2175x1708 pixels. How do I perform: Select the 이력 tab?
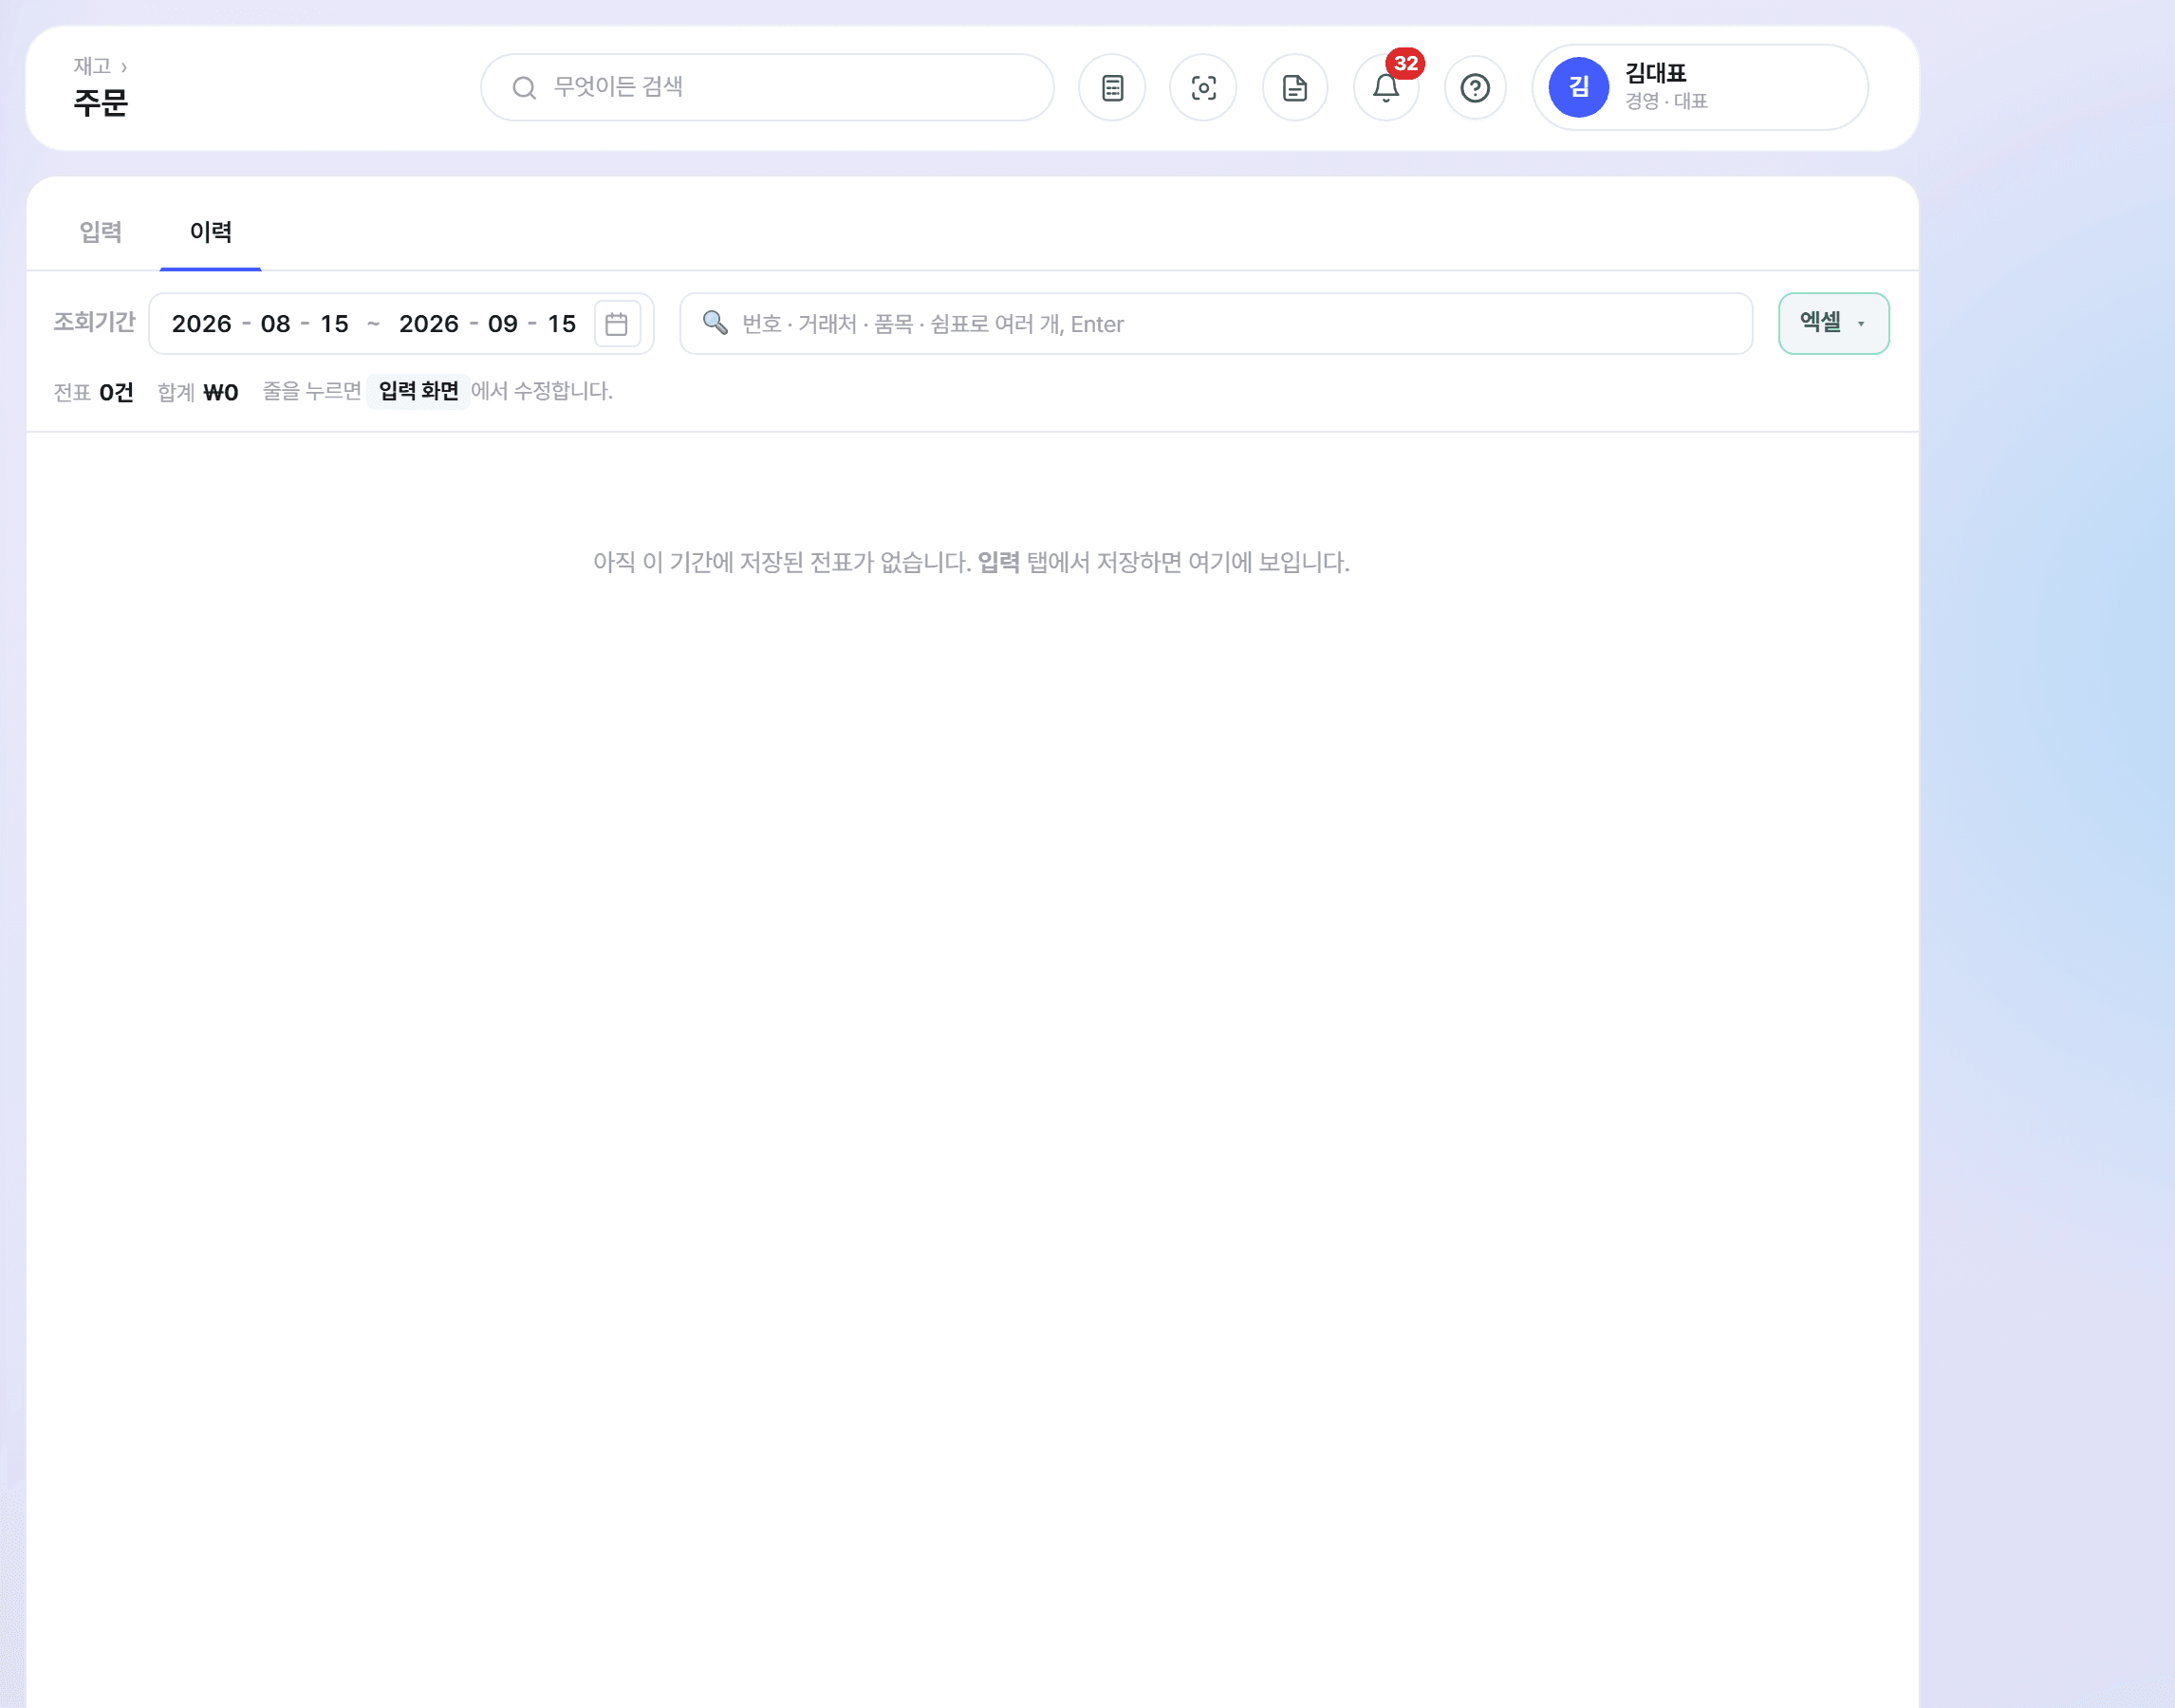point(210,232)
